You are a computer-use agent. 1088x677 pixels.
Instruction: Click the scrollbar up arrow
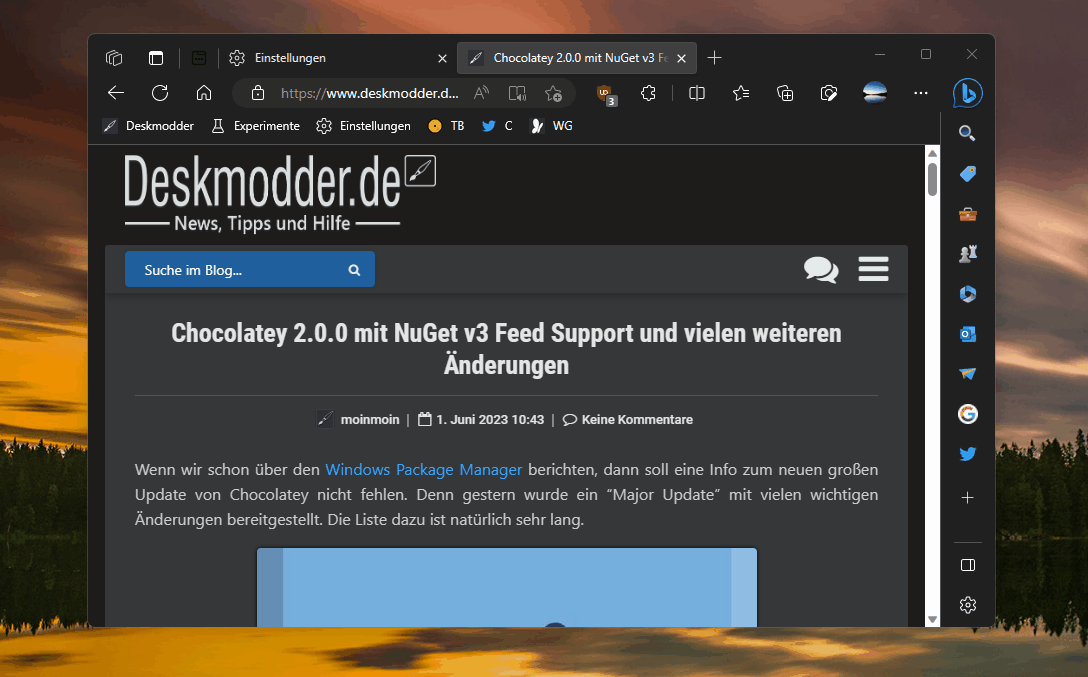933,153
